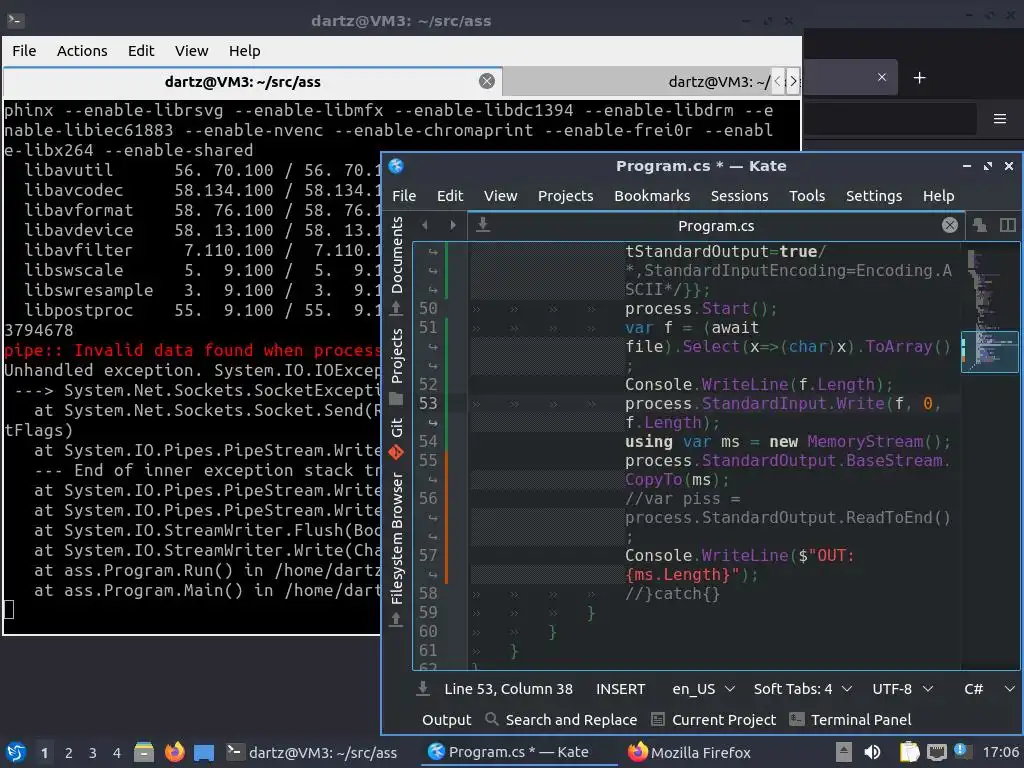Viewport: 1024px width, 768px height.
Task: Switch to workspace 3
Action: point(93,753)
